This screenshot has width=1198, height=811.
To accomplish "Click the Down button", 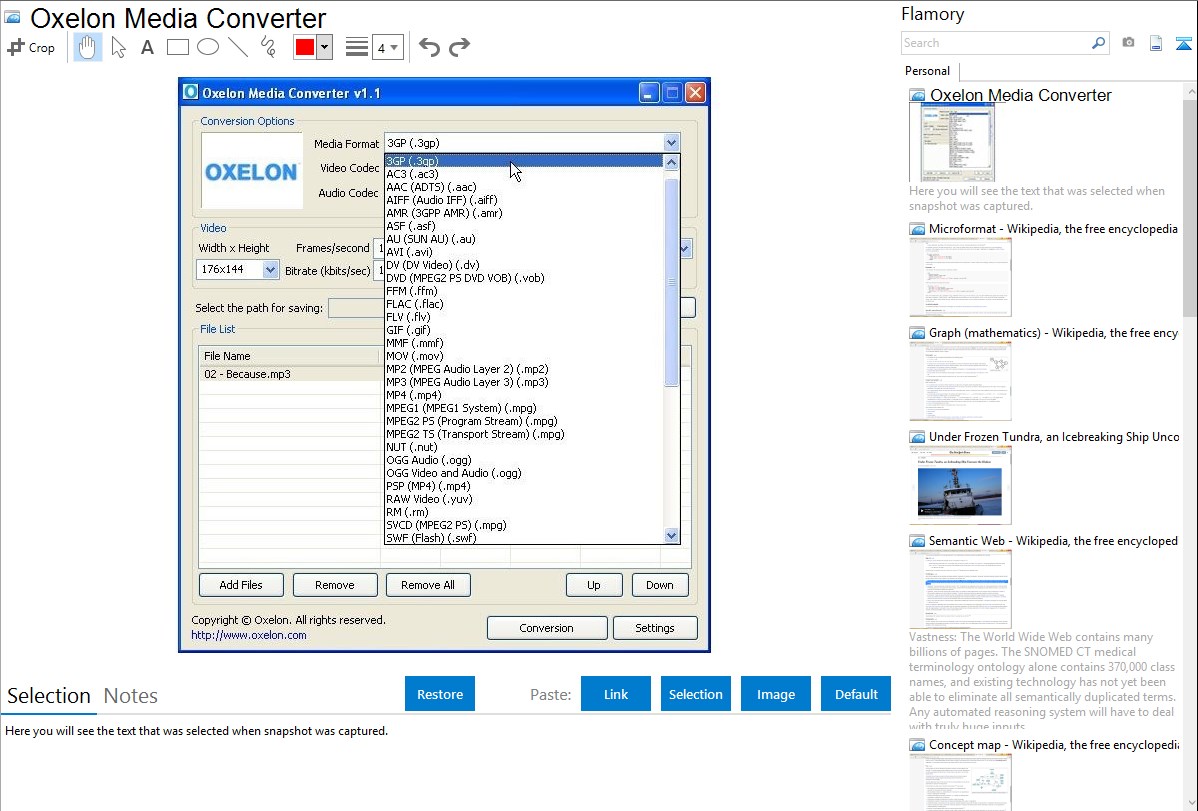I will [659, 585].
